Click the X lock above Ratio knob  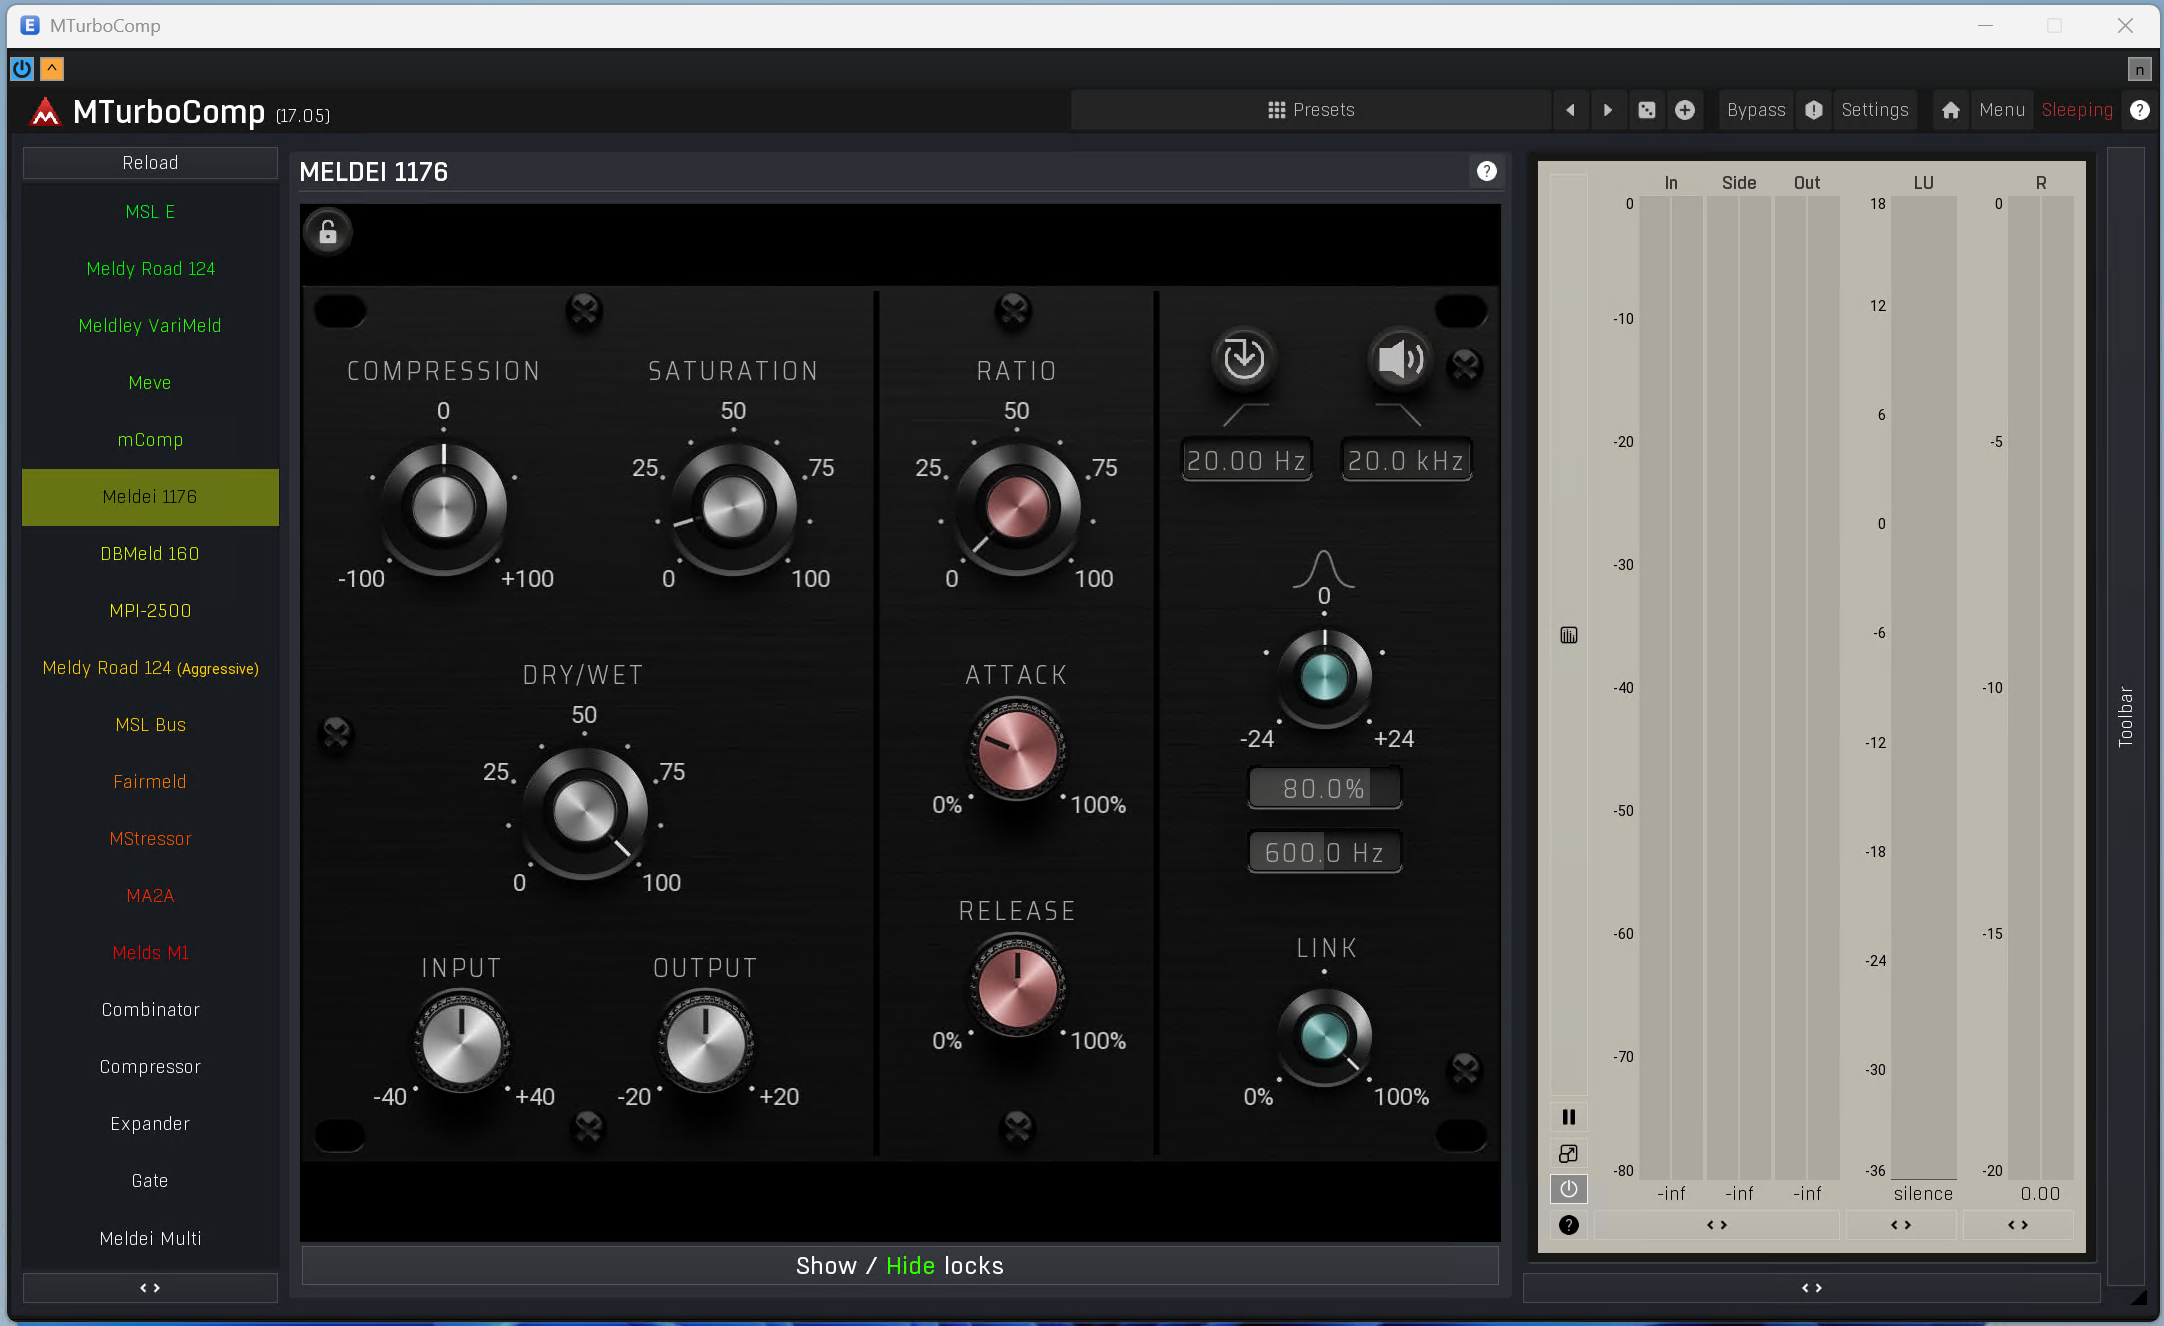pyautogui.click(x=1014, y=311)
